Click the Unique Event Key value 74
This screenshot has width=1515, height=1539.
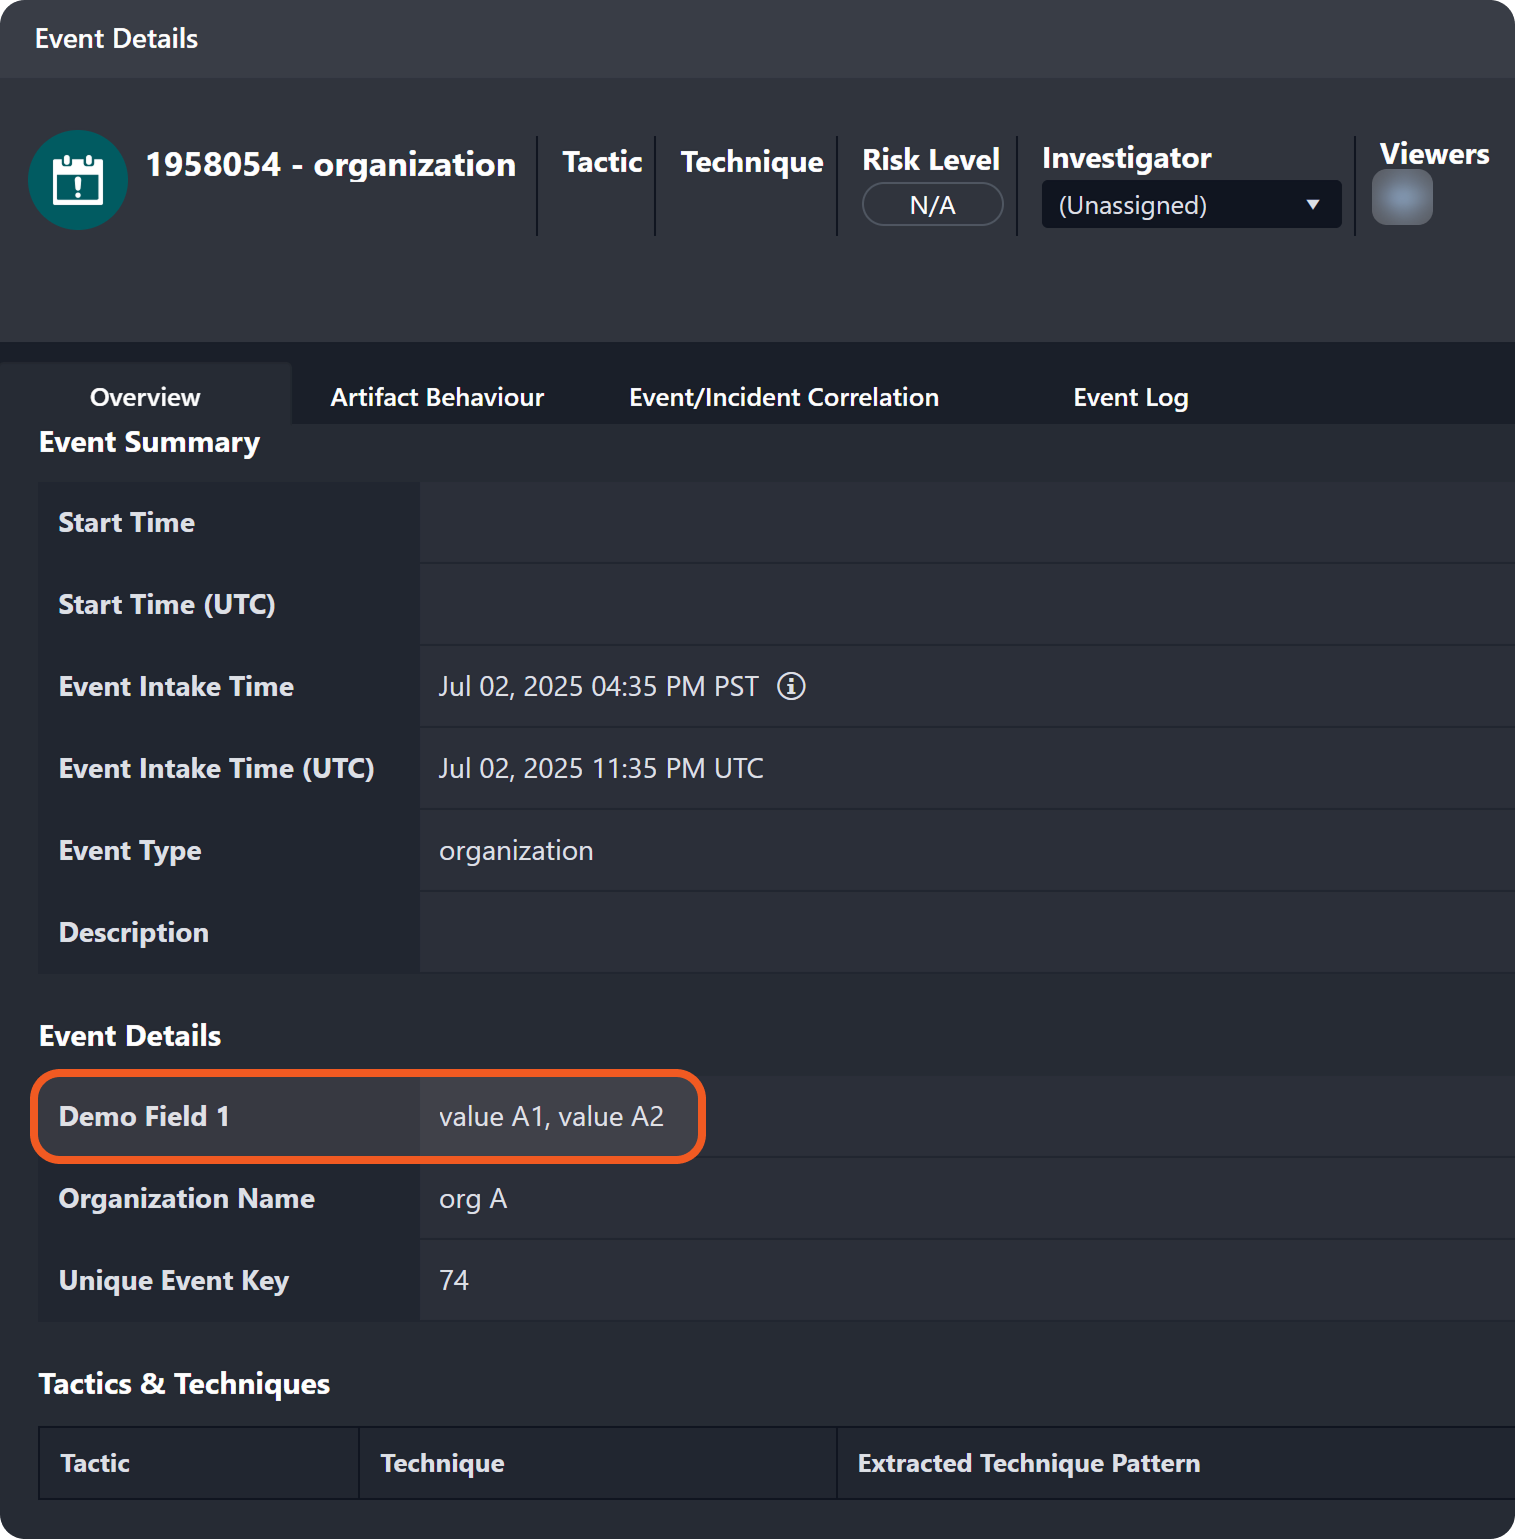[454, 1280]
